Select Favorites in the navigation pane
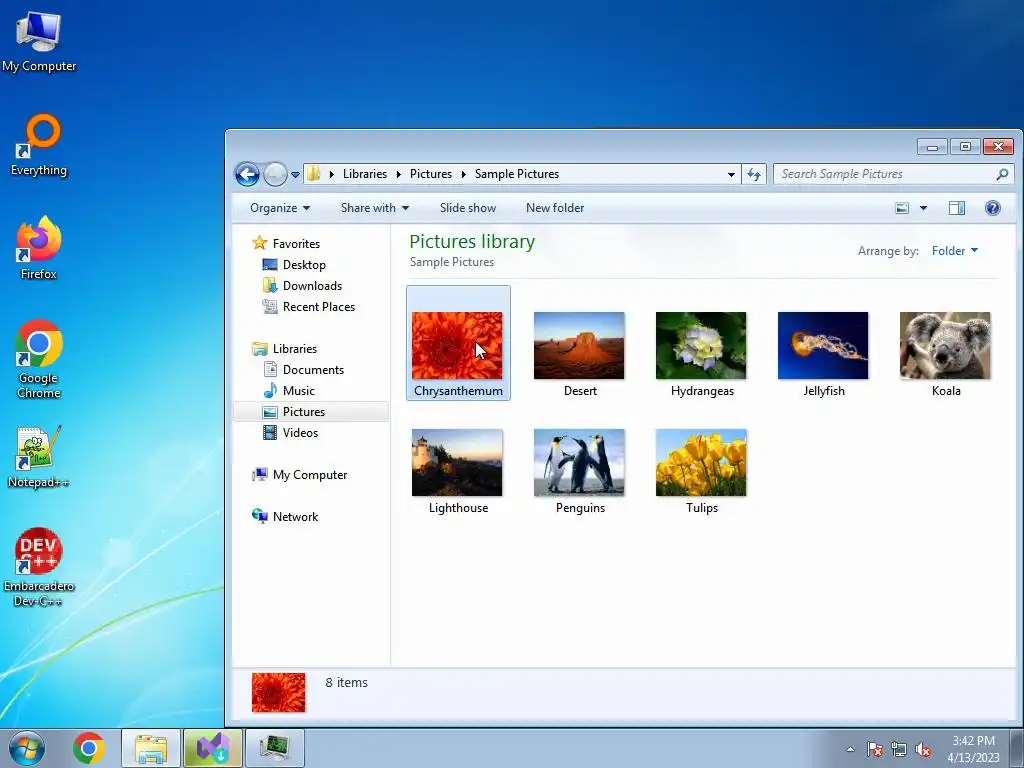Image resolution: width=1024 pixels, height=768 pixels. [287, 244]
